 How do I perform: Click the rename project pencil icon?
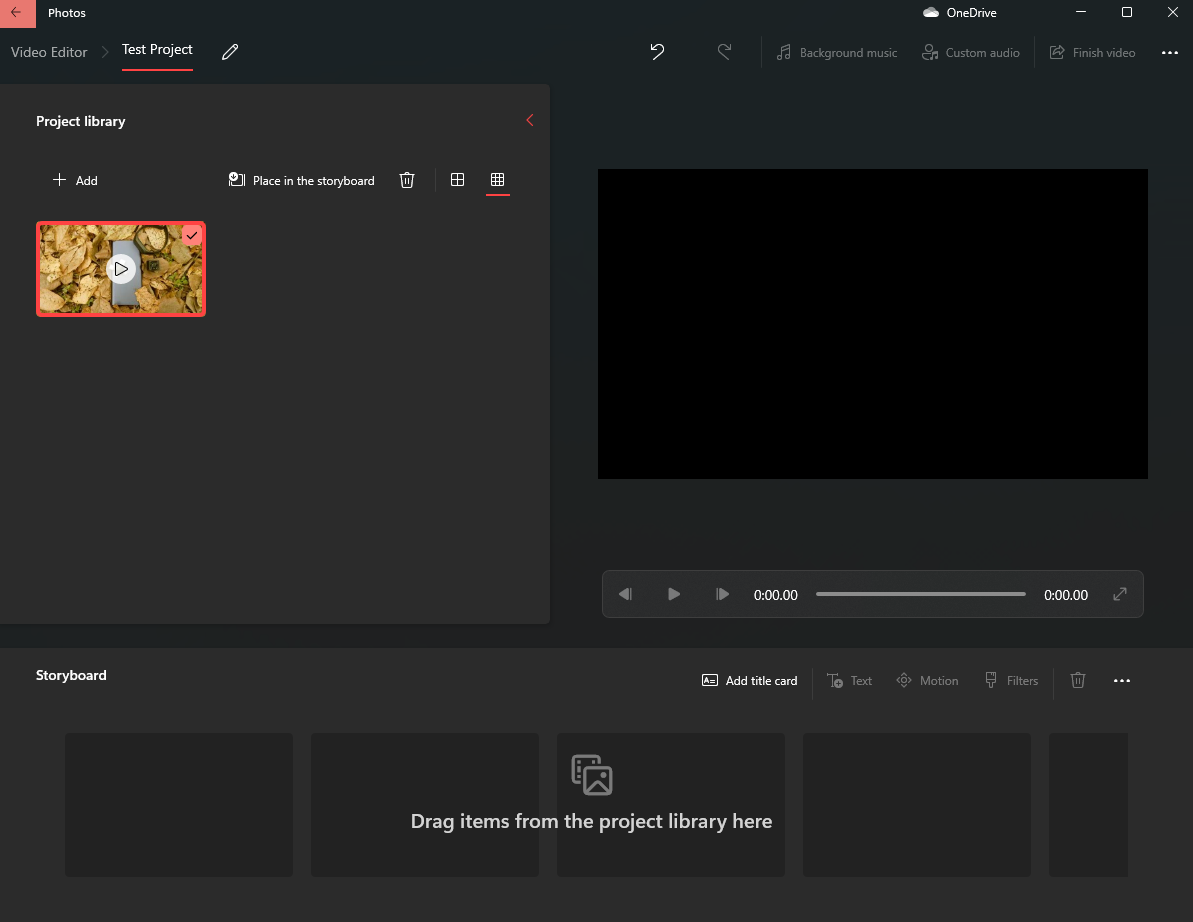230,52
